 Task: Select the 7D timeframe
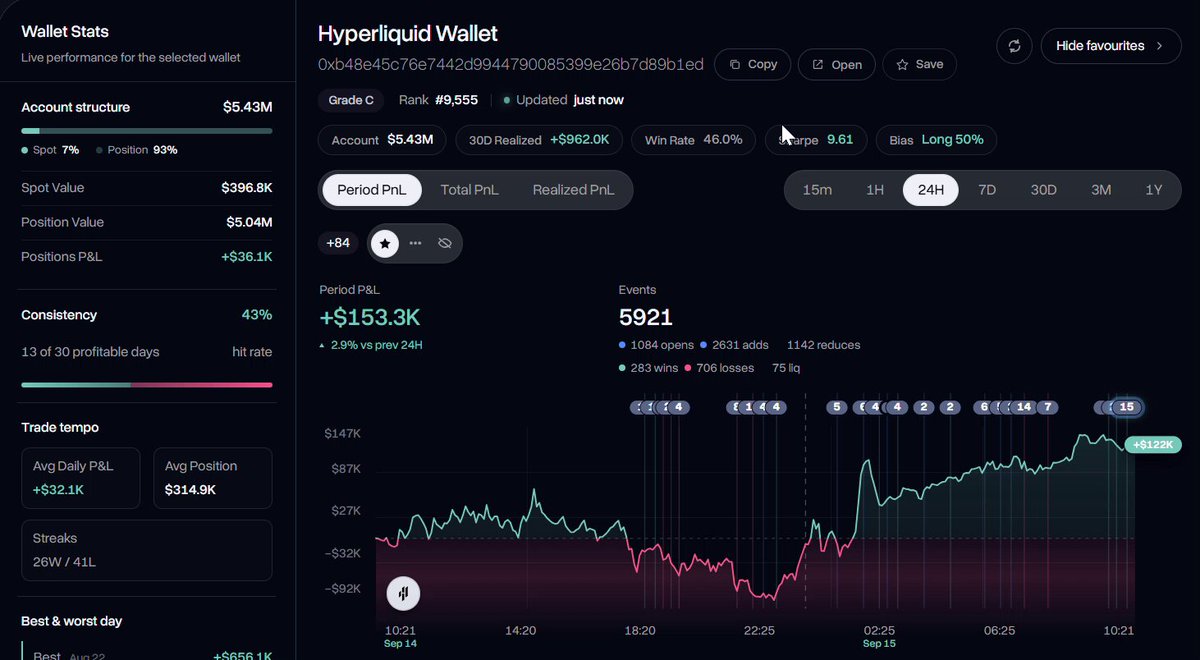click(987, 190)
